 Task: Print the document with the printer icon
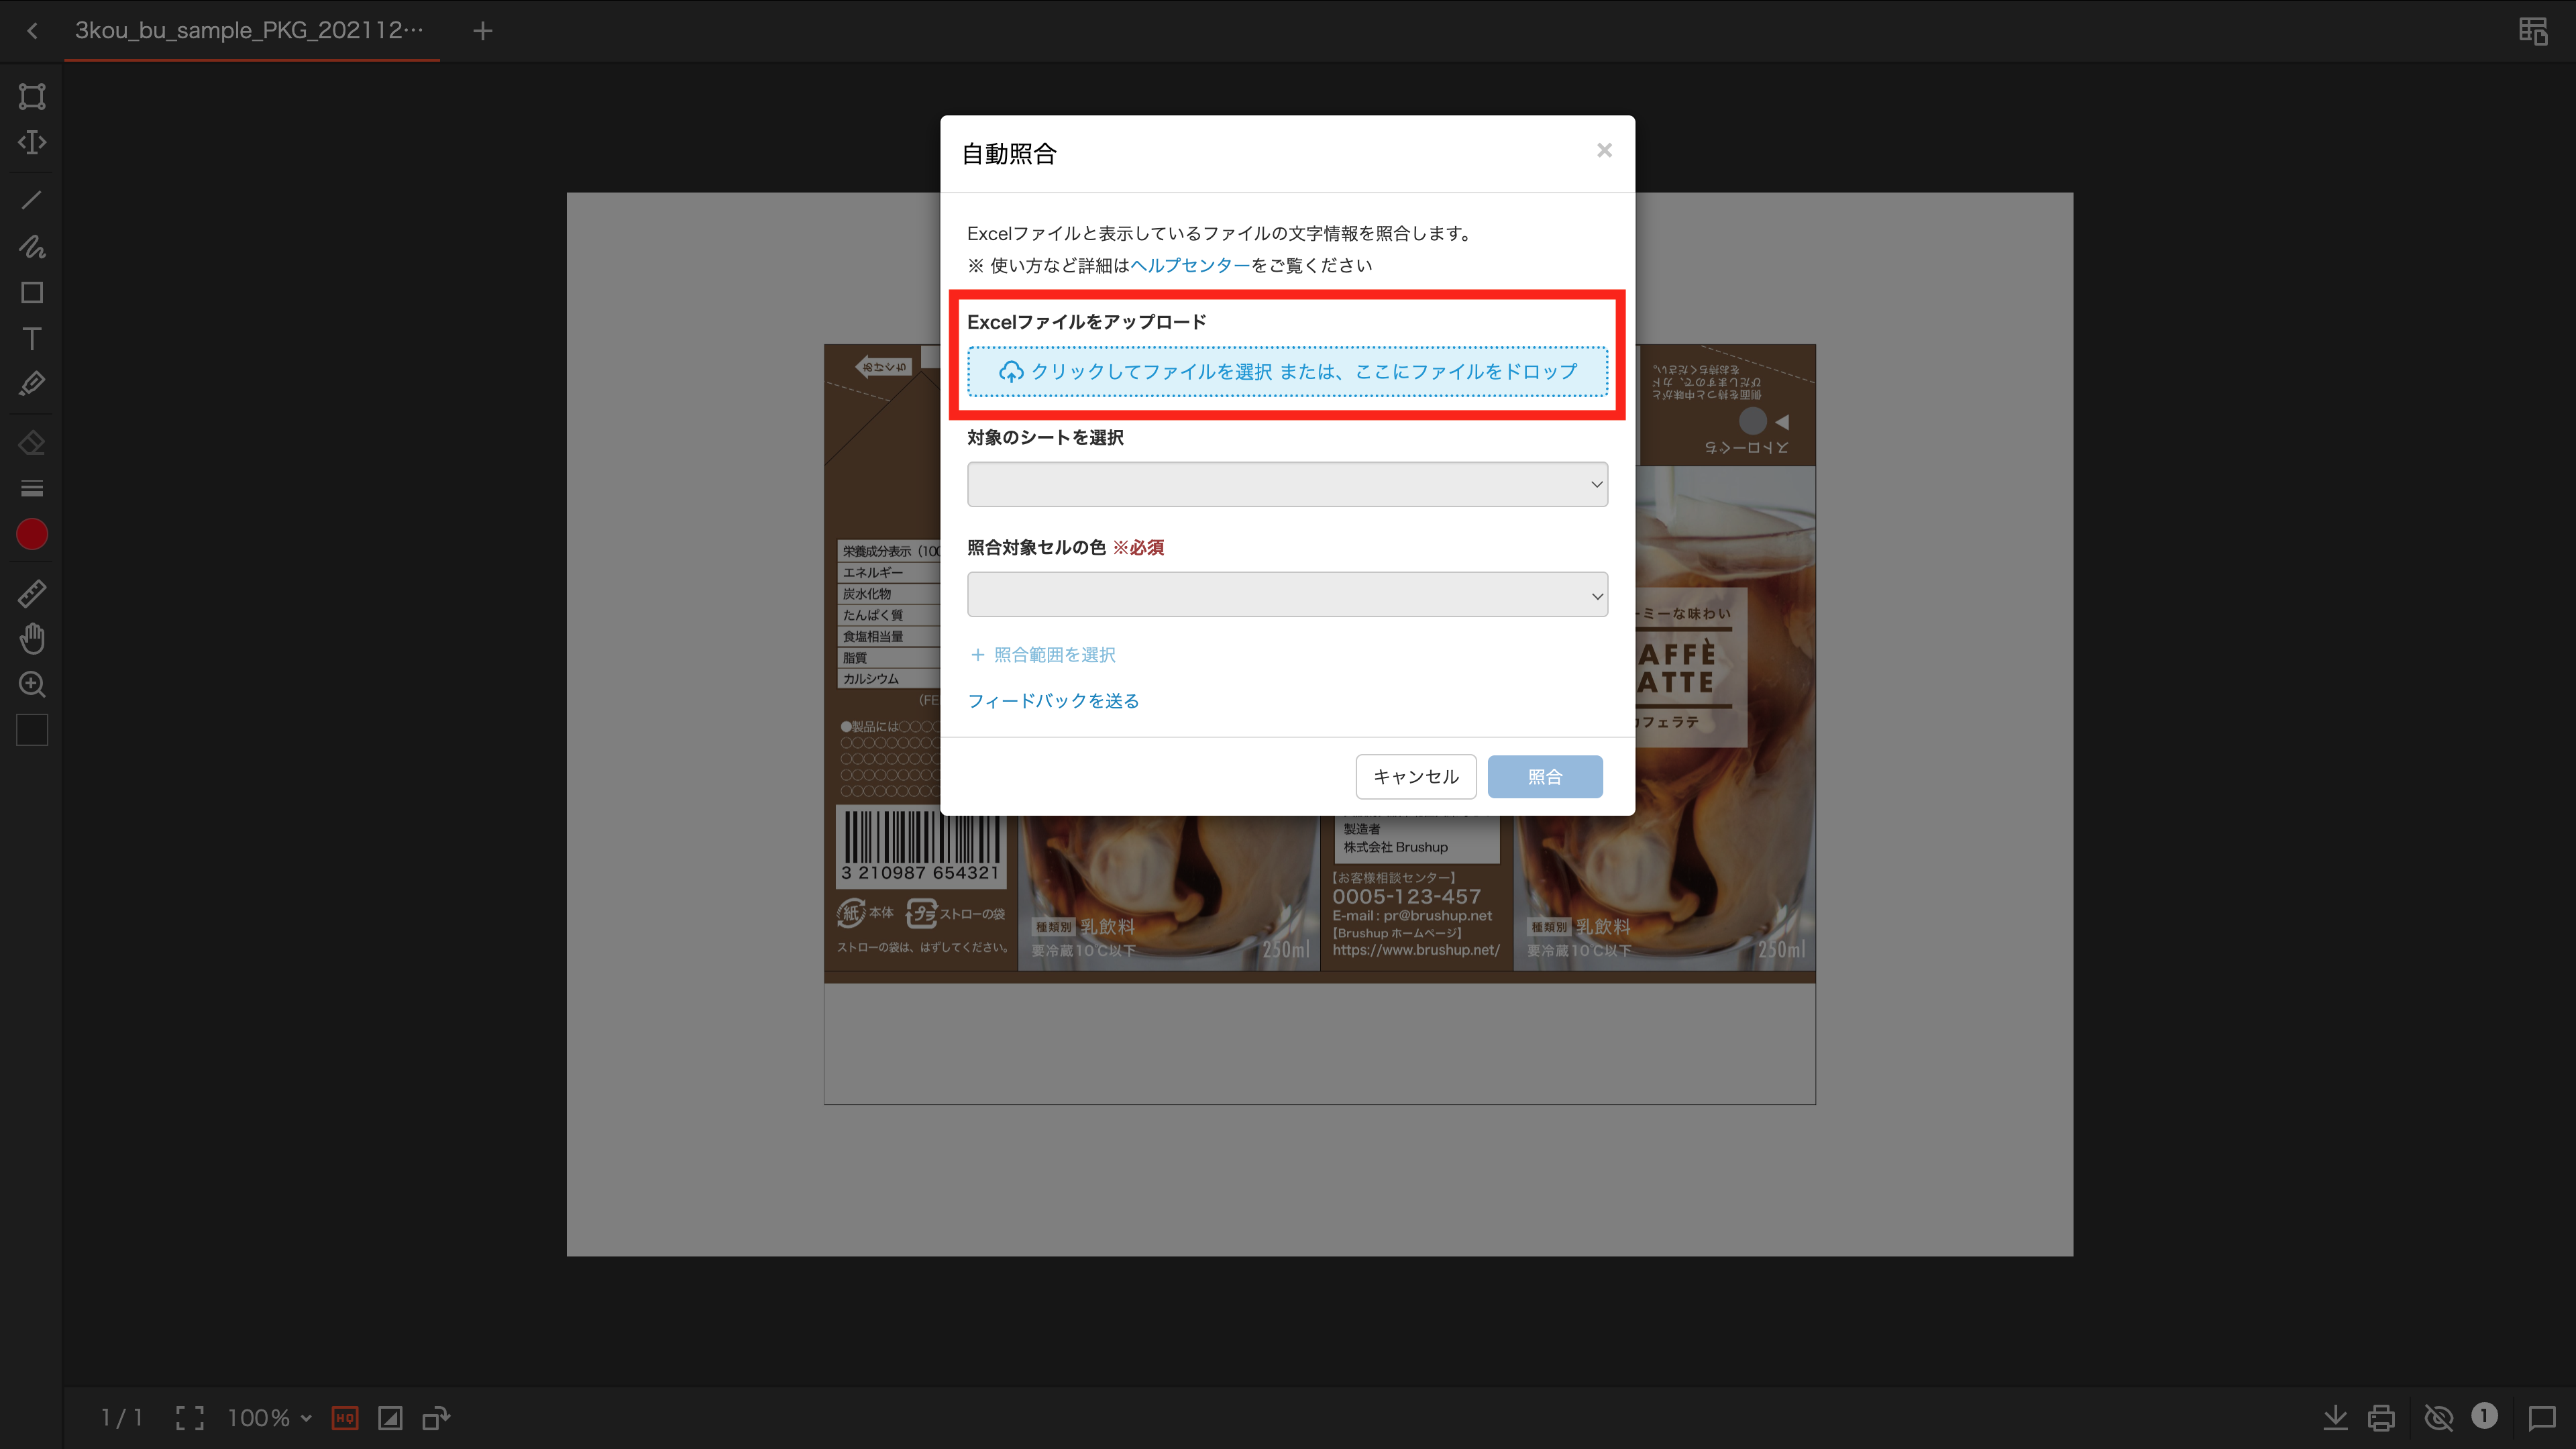pos(2382,1418)
